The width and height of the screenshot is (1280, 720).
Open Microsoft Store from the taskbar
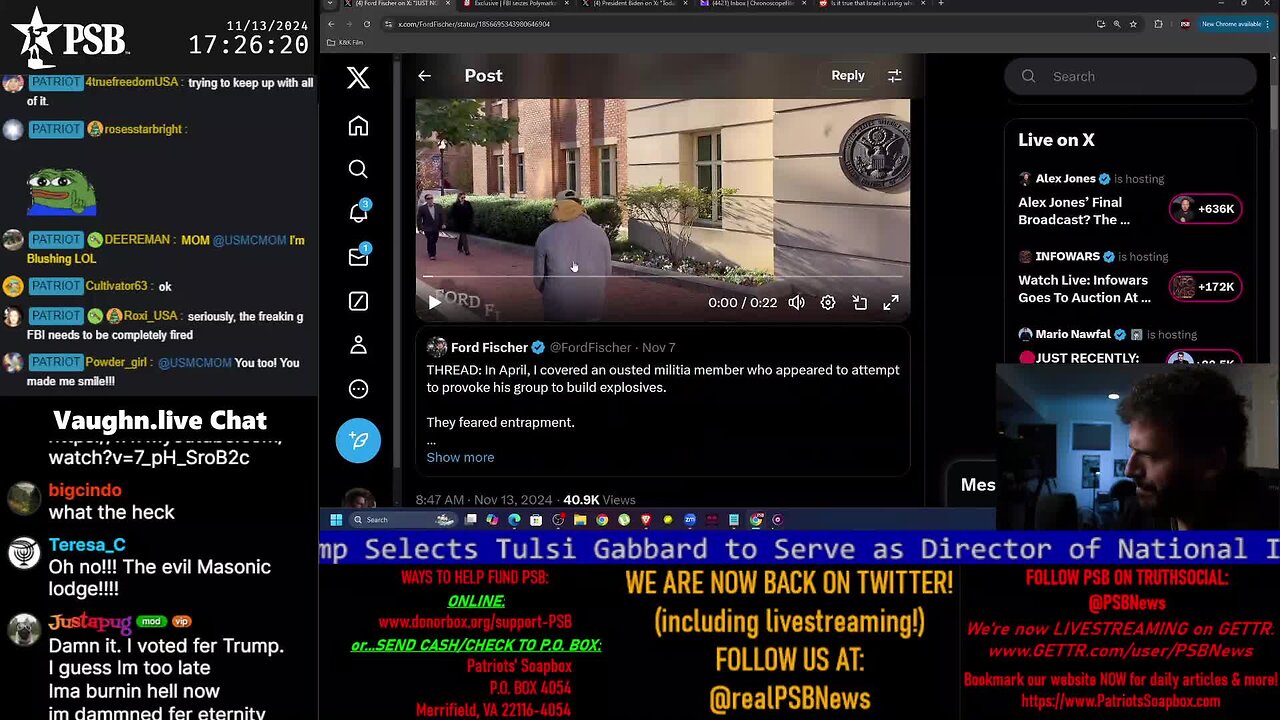click(536, 520)
